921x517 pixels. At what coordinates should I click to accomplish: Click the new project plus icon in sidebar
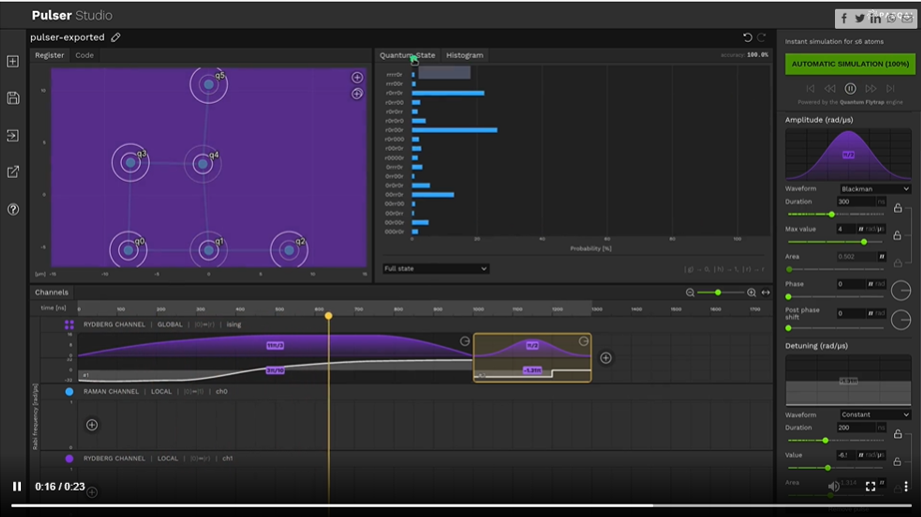13,61
